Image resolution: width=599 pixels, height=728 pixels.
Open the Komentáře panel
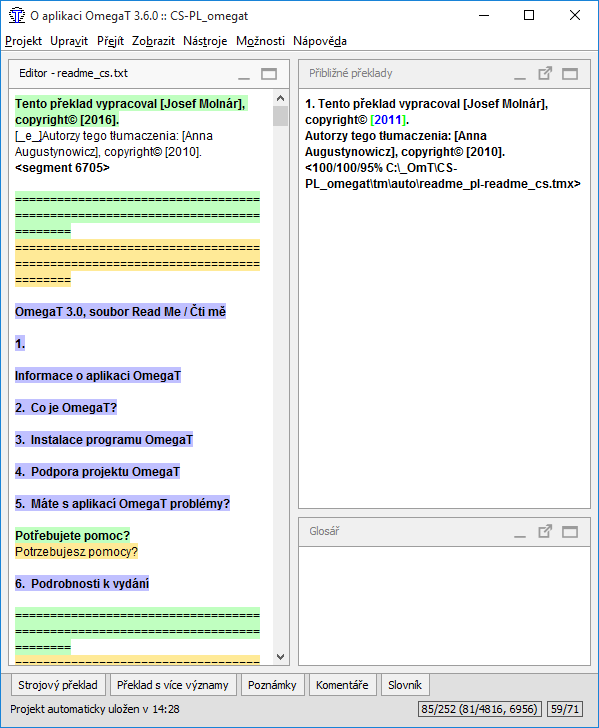[x=342, y=685]
